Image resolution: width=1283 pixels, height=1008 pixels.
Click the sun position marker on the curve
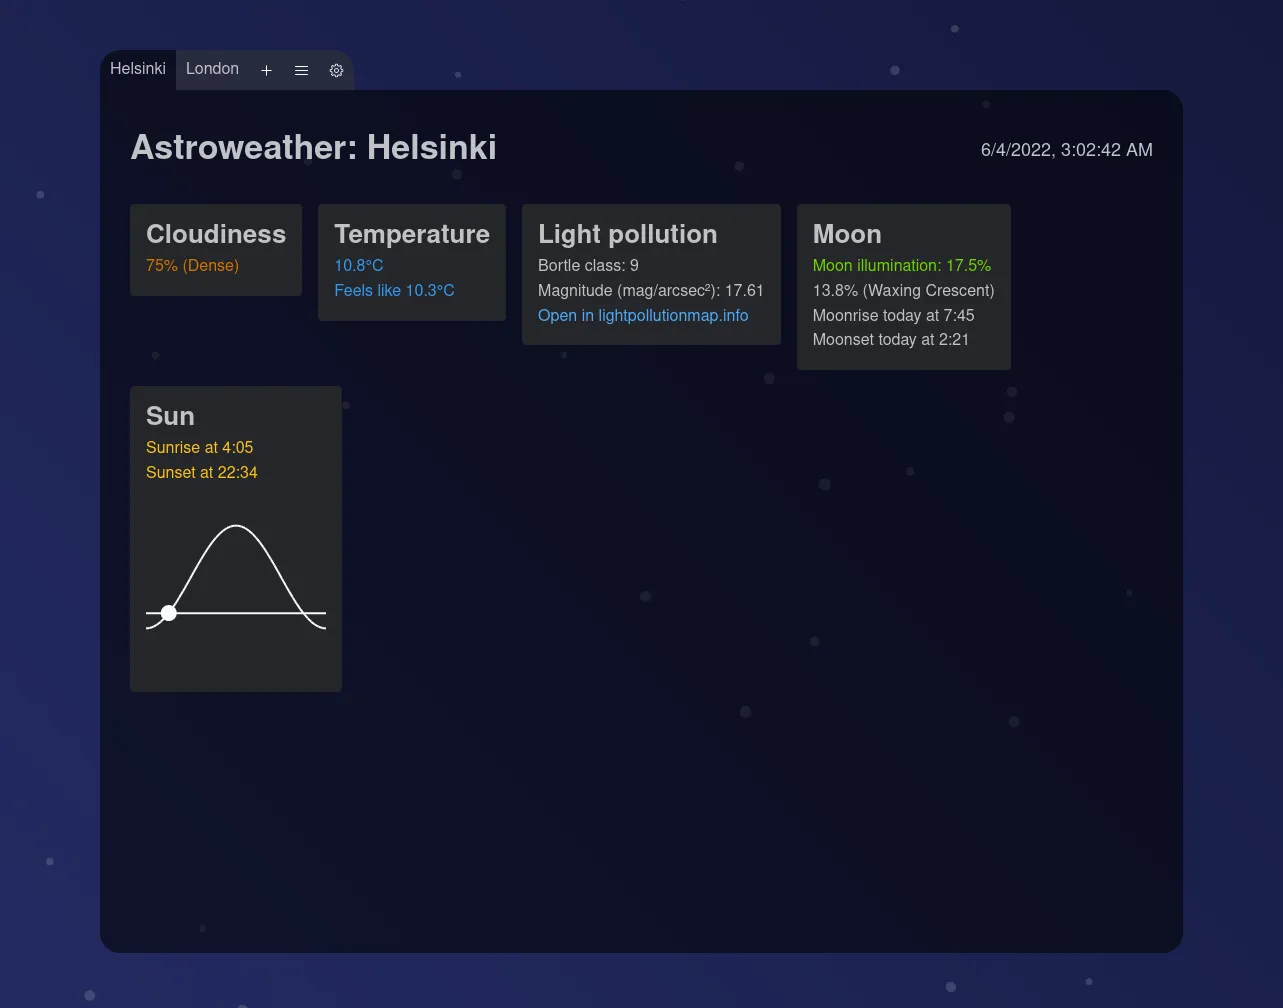[168, 612]
